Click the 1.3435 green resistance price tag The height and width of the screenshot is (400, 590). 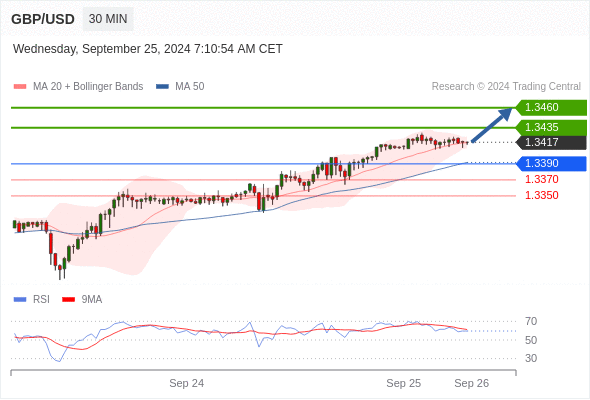pos(551,128)
